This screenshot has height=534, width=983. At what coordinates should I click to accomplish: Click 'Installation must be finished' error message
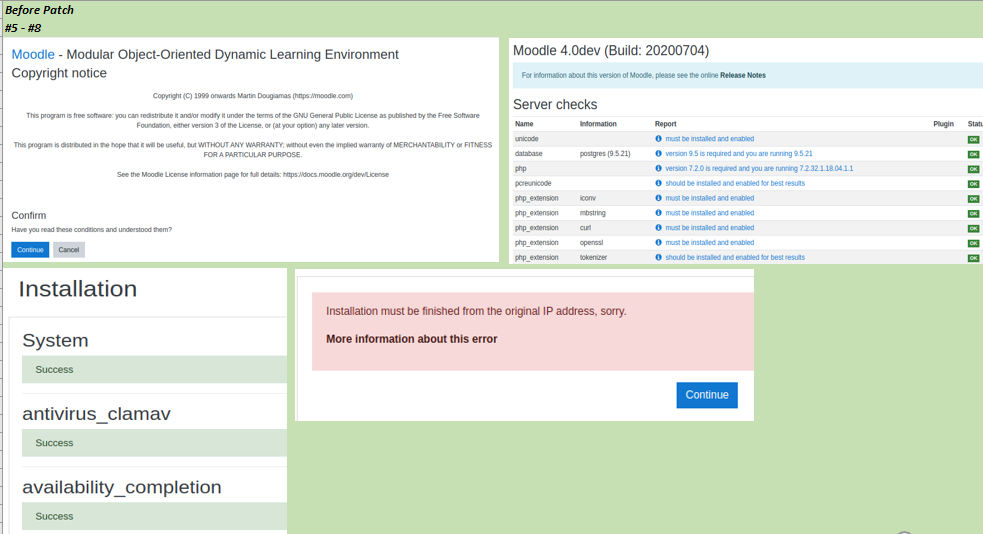coord(476,312)
